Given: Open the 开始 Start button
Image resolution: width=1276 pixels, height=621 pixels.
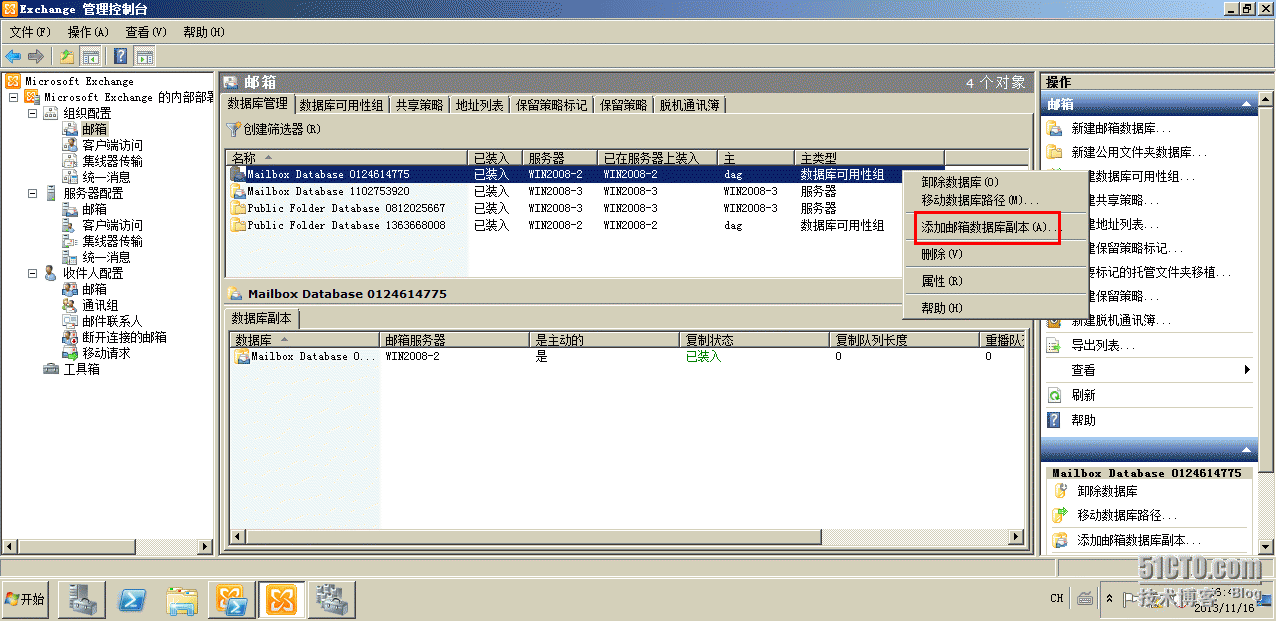Looking at the screenshot, I should (25, 599).
